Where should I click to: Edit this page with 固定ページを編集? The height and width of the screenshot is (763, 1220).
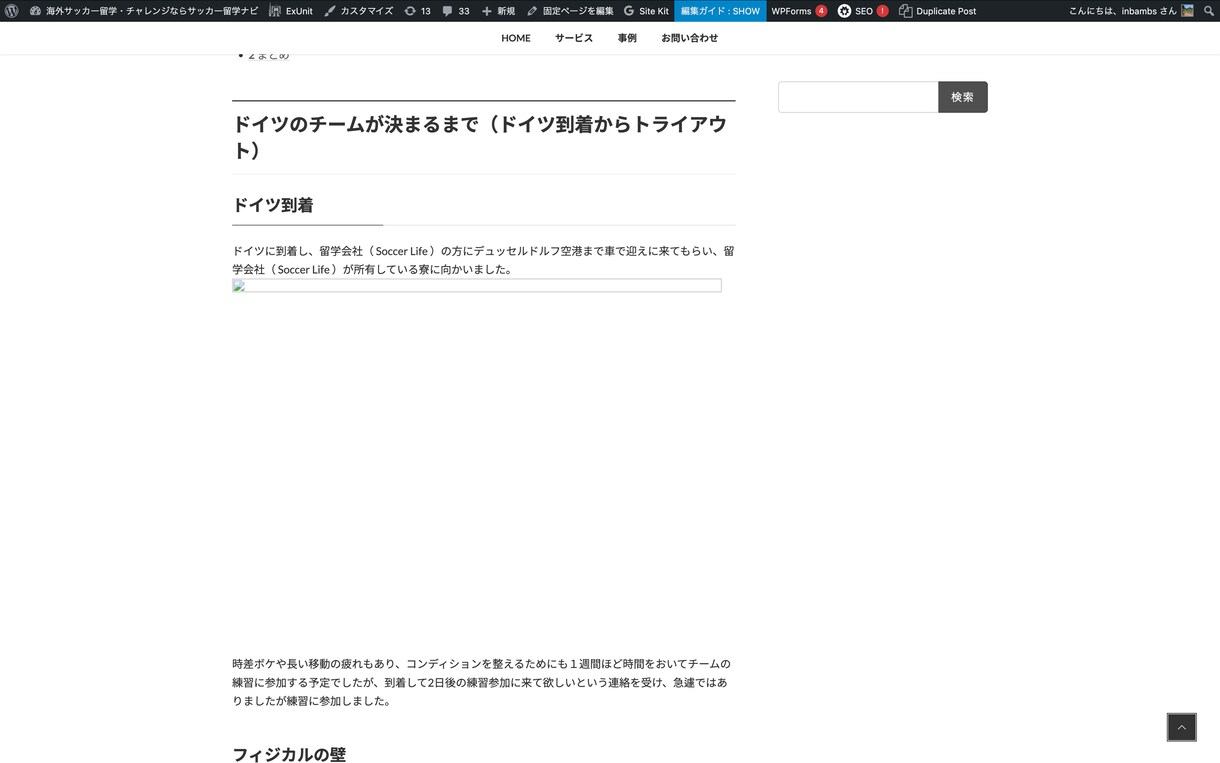570,11
